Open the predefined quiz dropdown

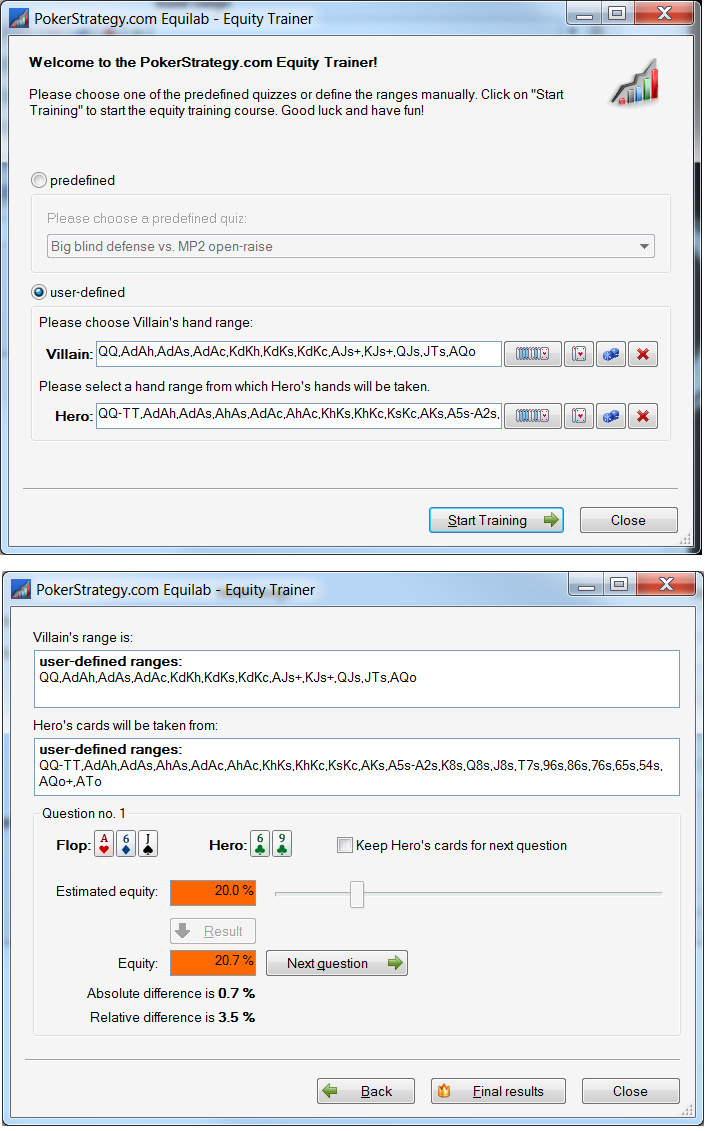351,246
